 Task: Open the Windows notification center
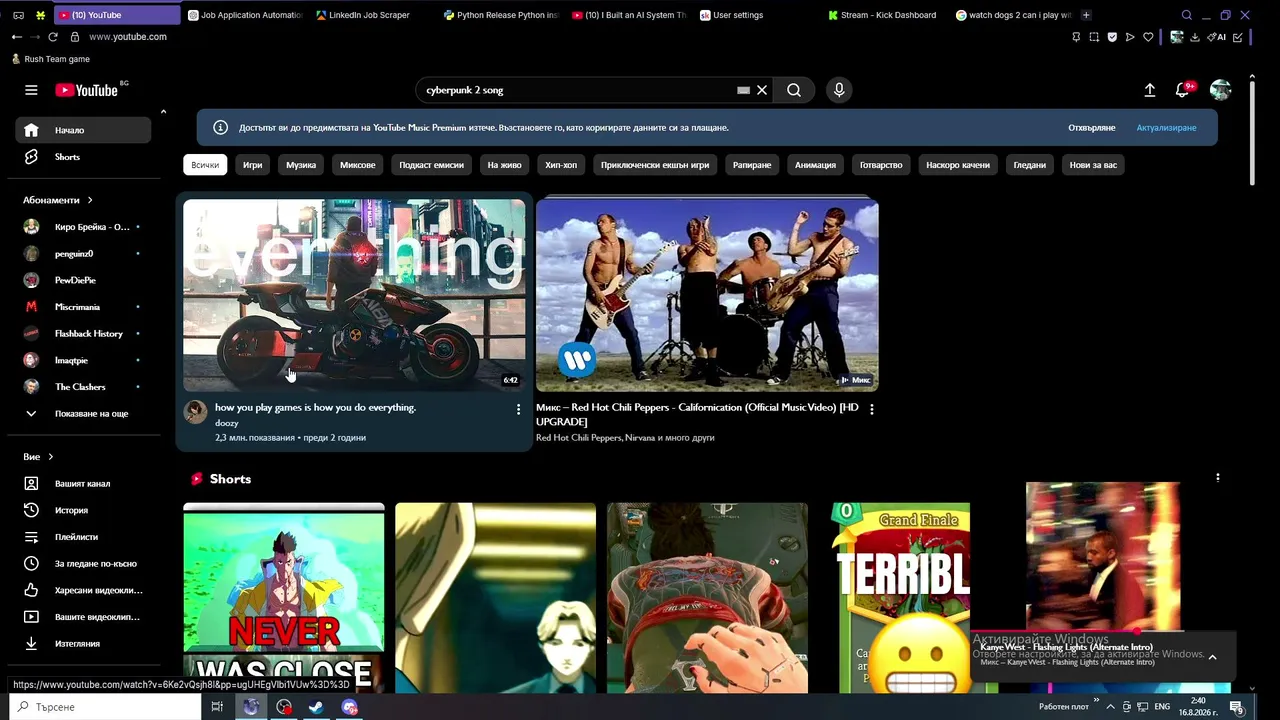pyautogui.click(x=1237, y=707)
